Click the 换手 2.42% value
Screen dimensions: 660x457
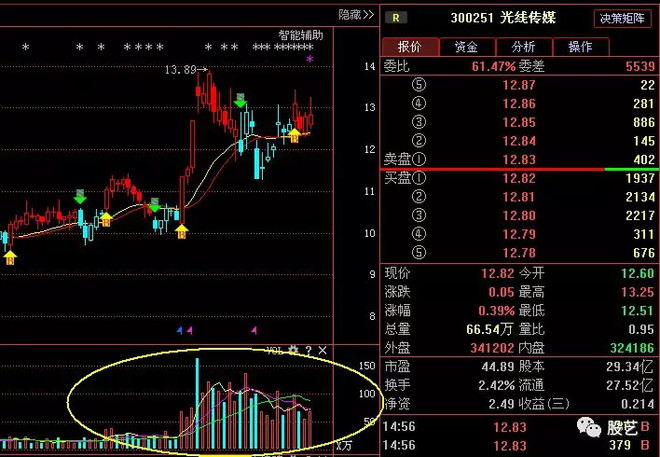tap(496, 385)
